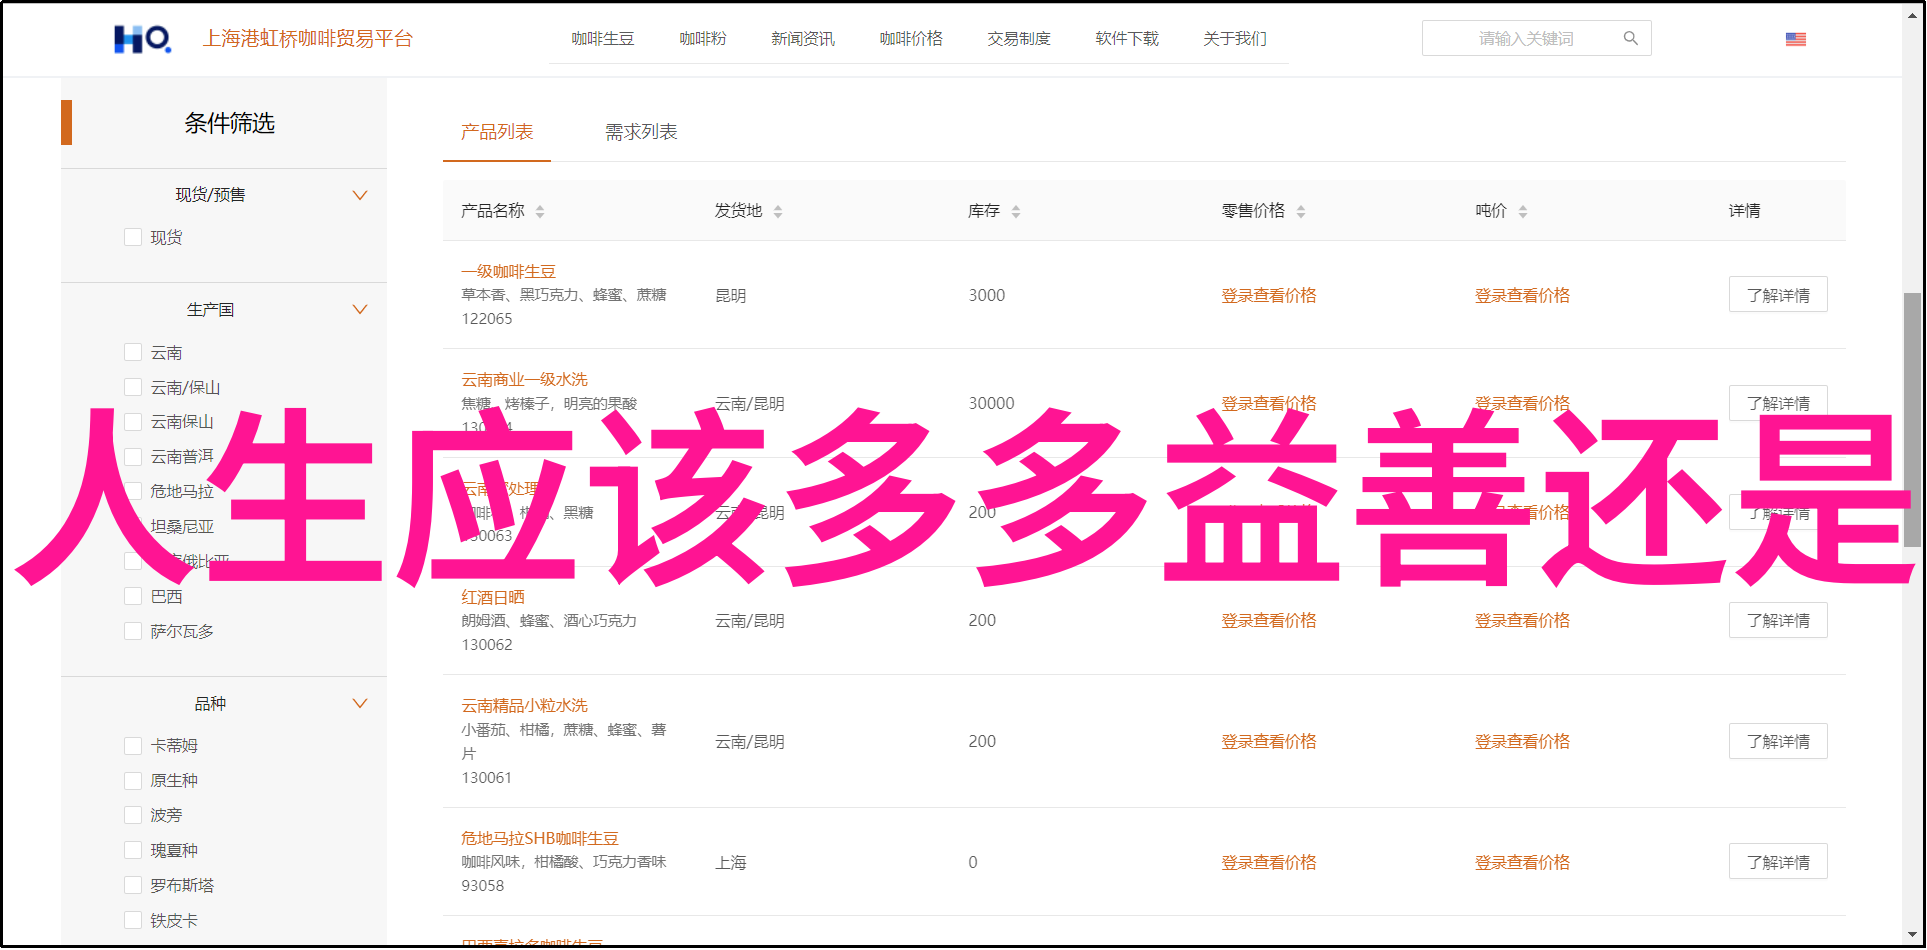Open the 咖啡价格 menu item
The width and height of the screenshot is (1927, 950).
[x=911, y=38]
